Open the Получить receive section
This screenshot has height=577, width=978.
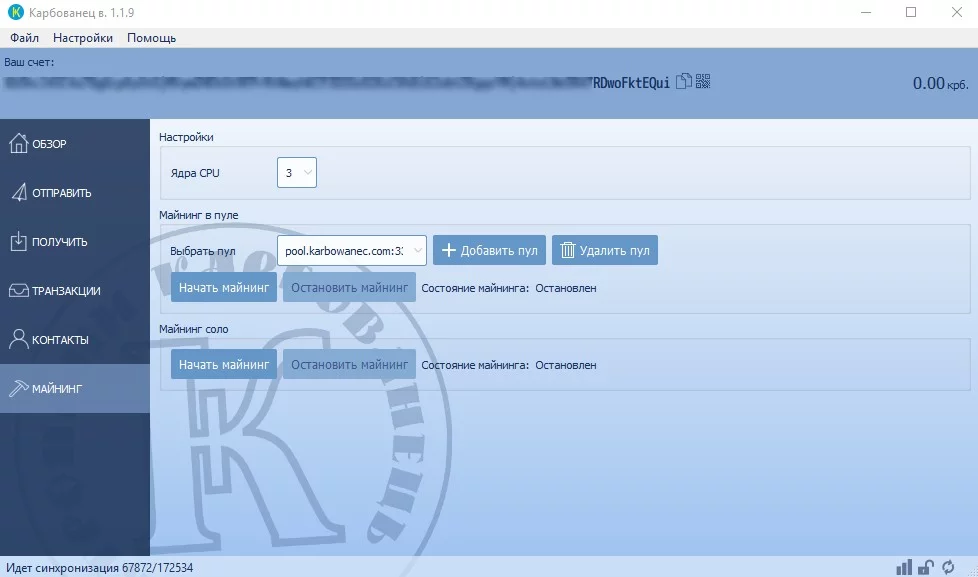75,241
